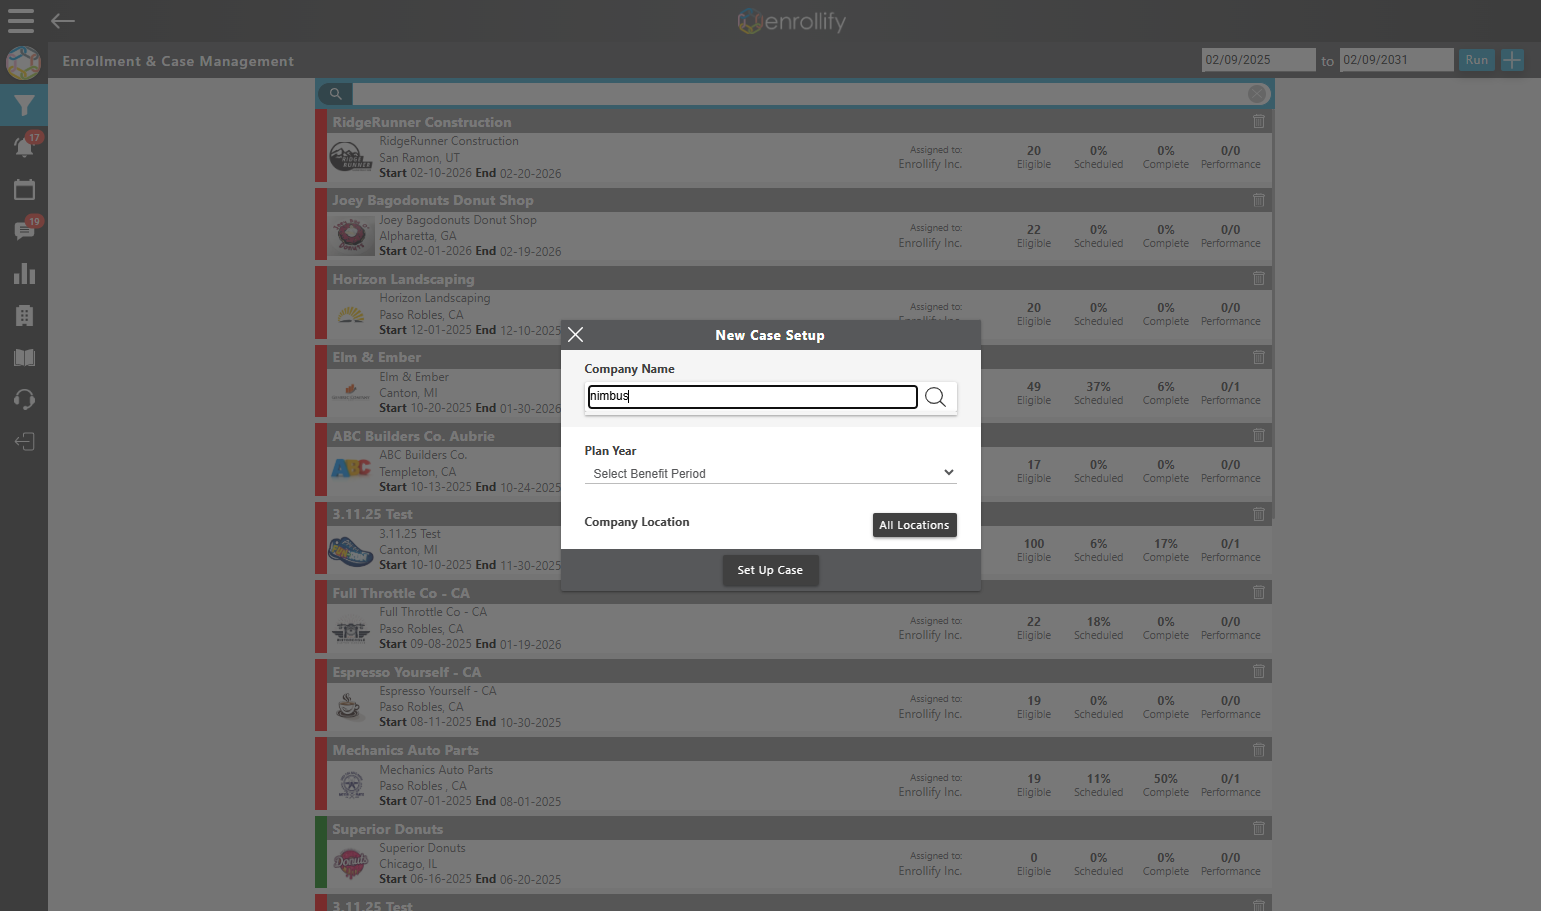Click the Set Up Case button
1541x911 pixels.
pos(770,570)
